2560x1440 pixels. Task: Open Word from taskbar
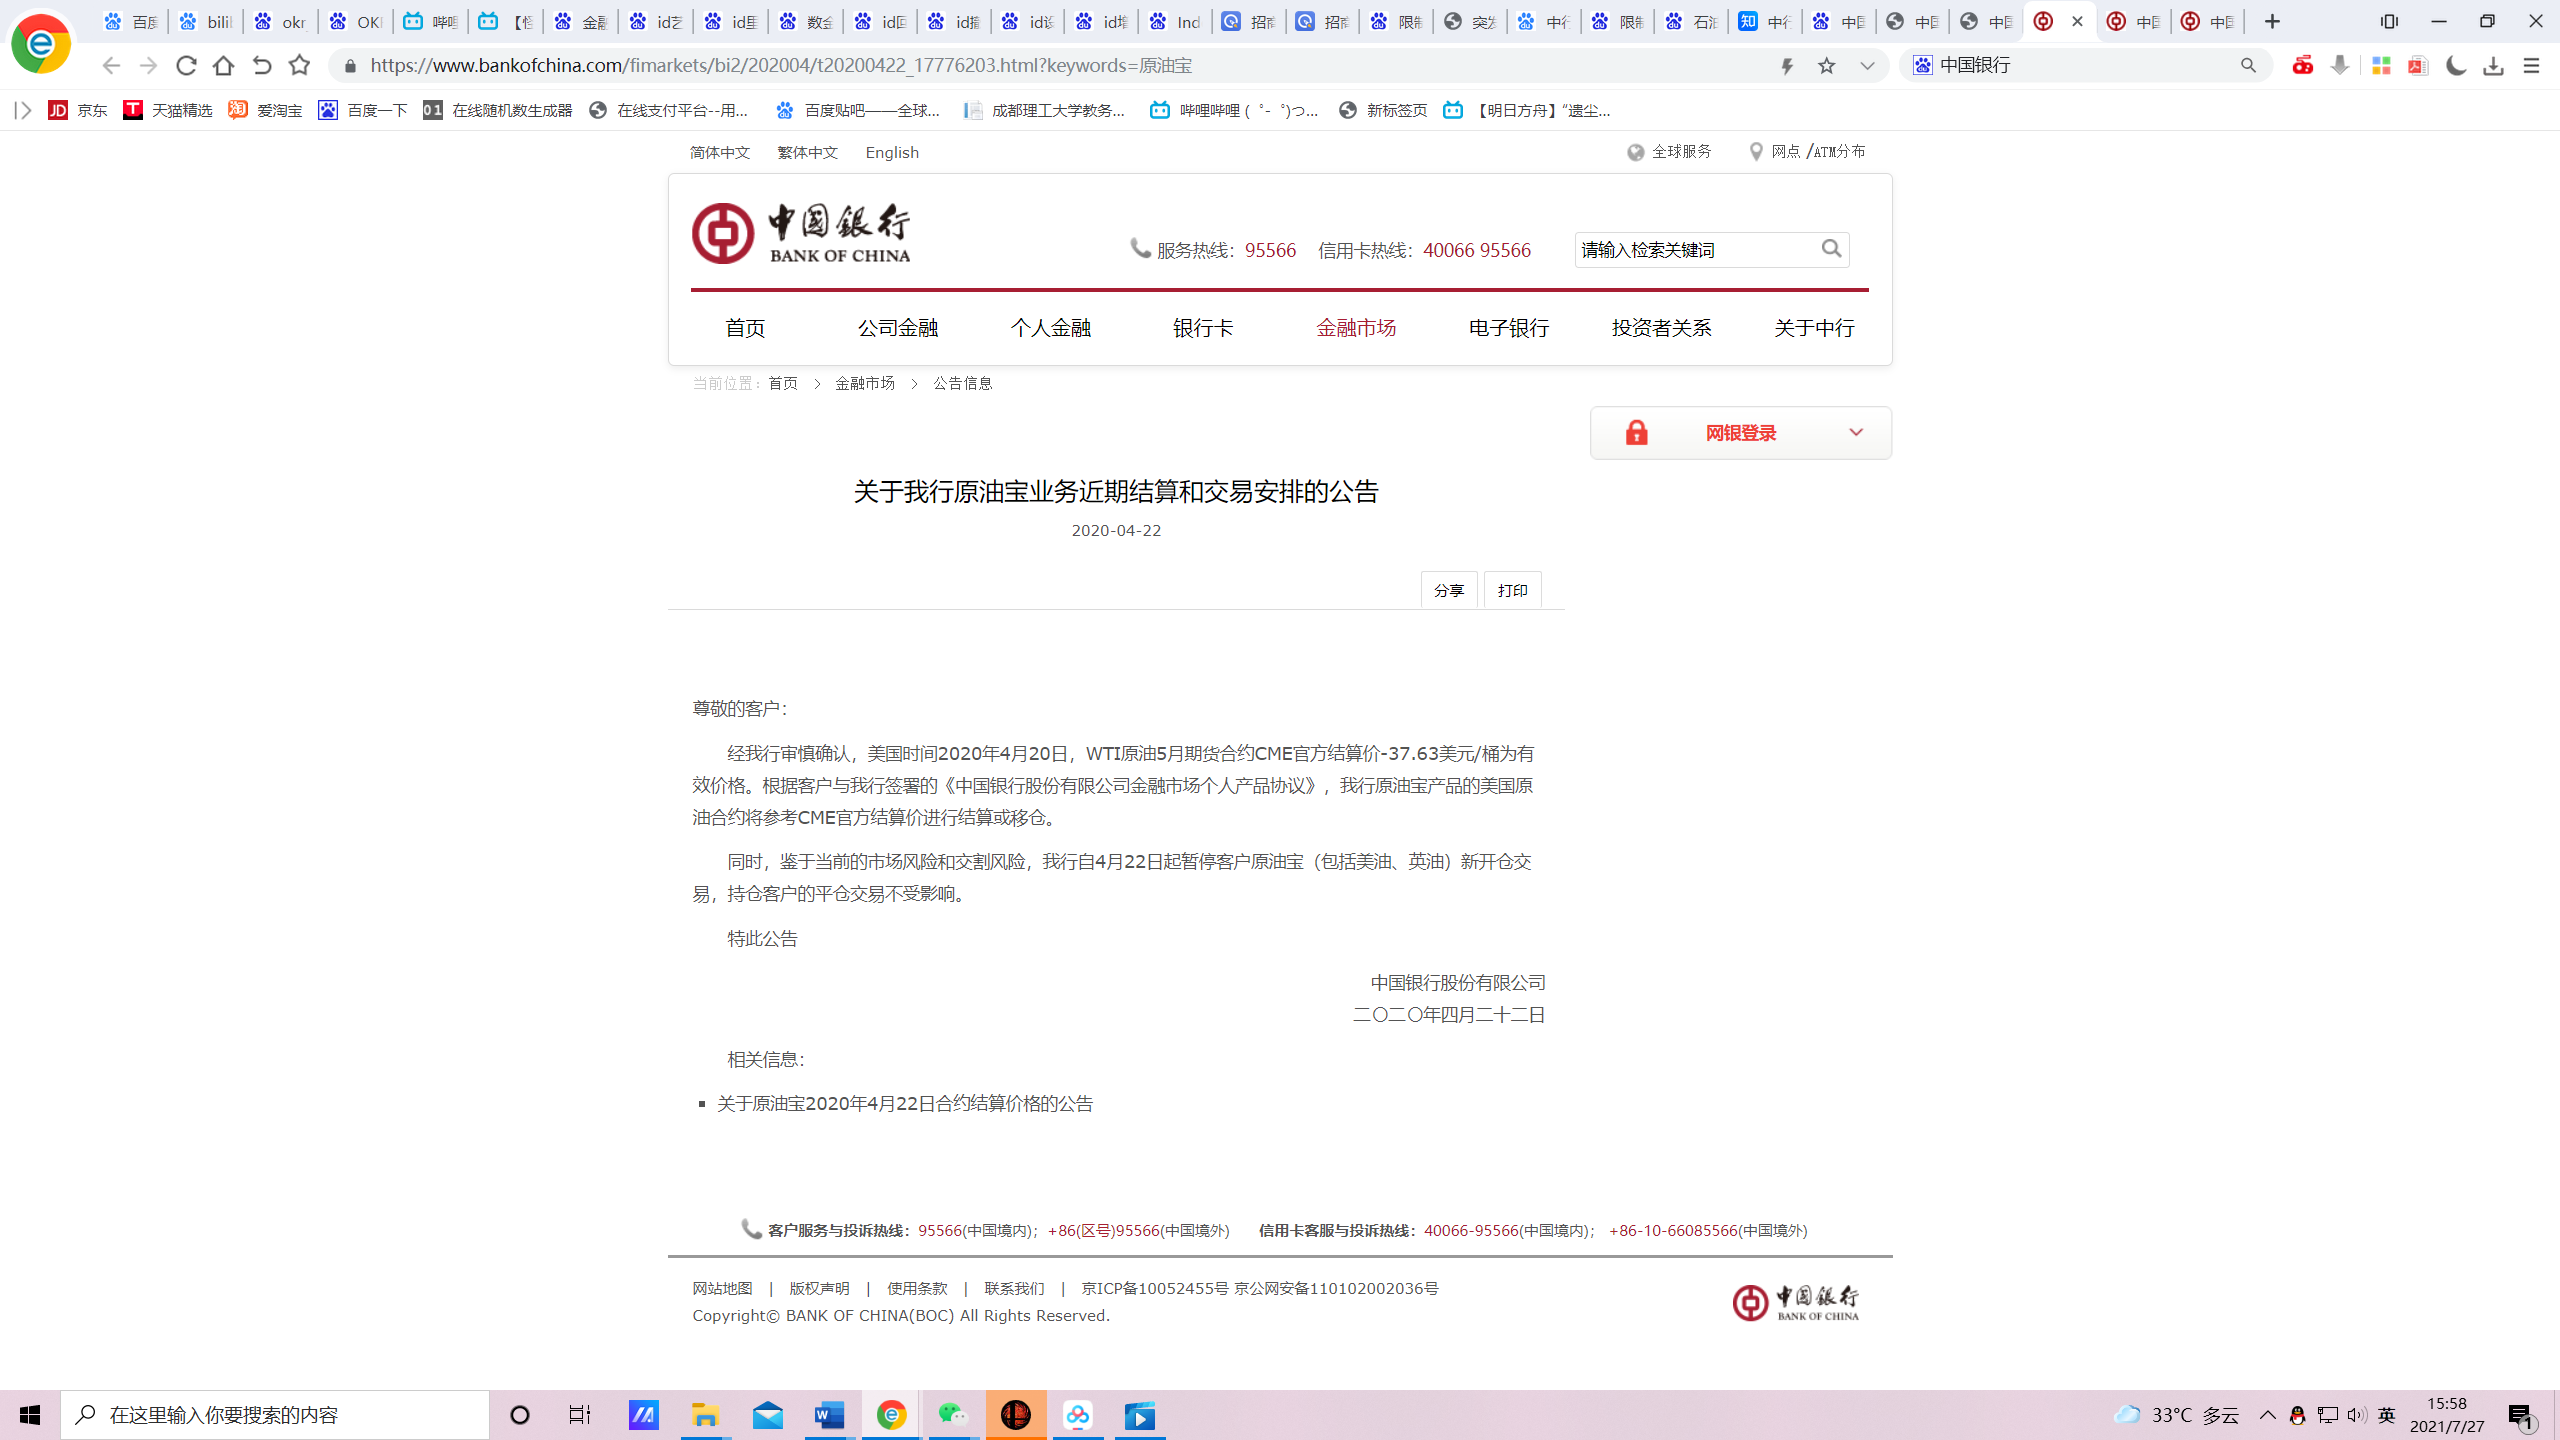[830, 1415]
